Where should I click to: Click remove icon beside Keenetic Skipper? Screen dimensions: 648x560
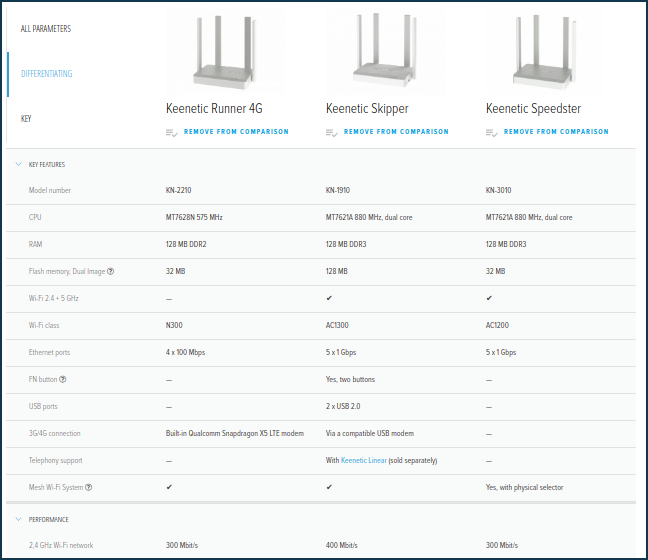[x=332, y=132]
